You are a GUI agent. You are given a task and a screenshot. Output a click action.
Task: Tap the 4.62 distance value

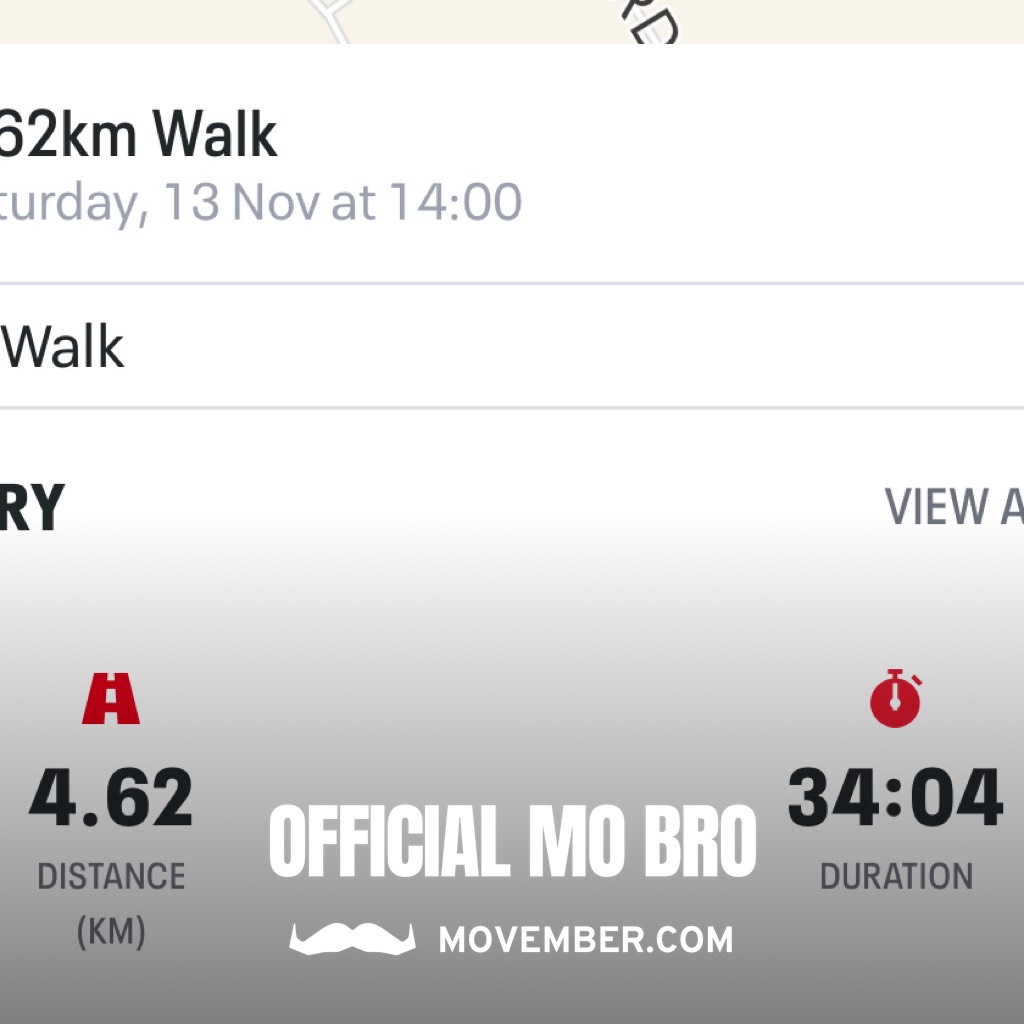(x=111, y=798)
